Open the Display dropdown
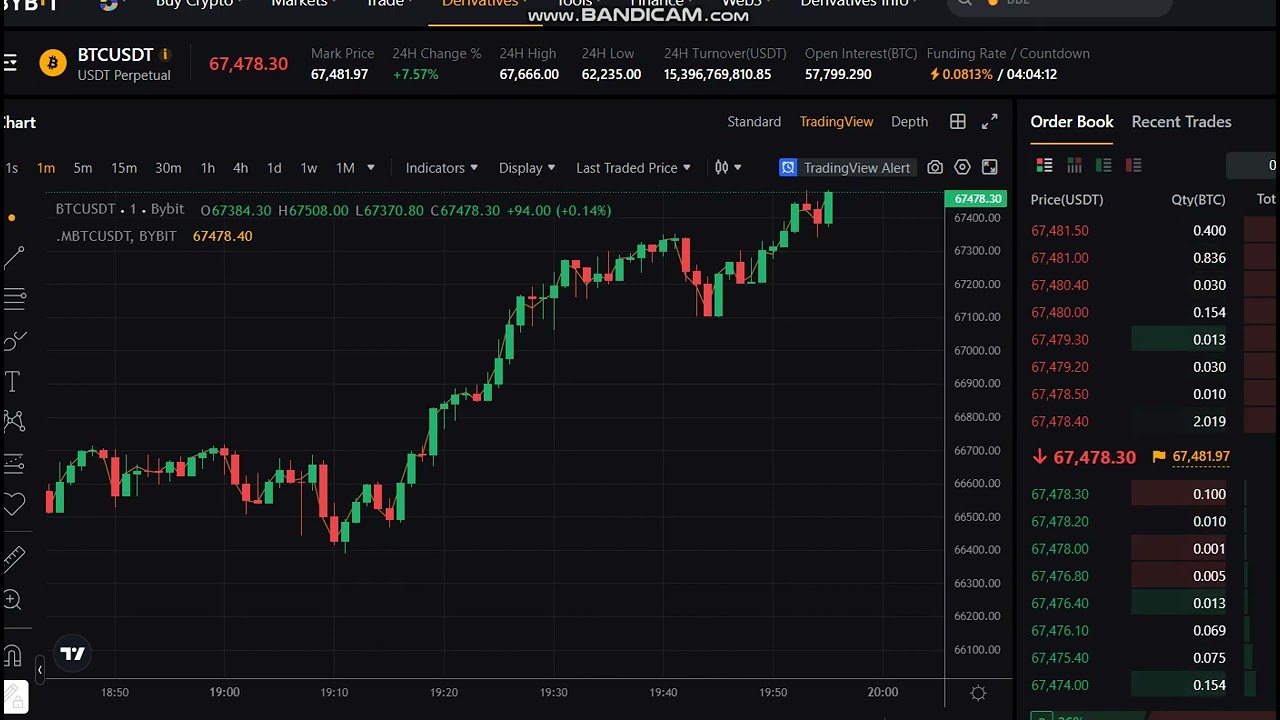The height and width of the screenshot is (720, 1280). [x=527, y=168]
